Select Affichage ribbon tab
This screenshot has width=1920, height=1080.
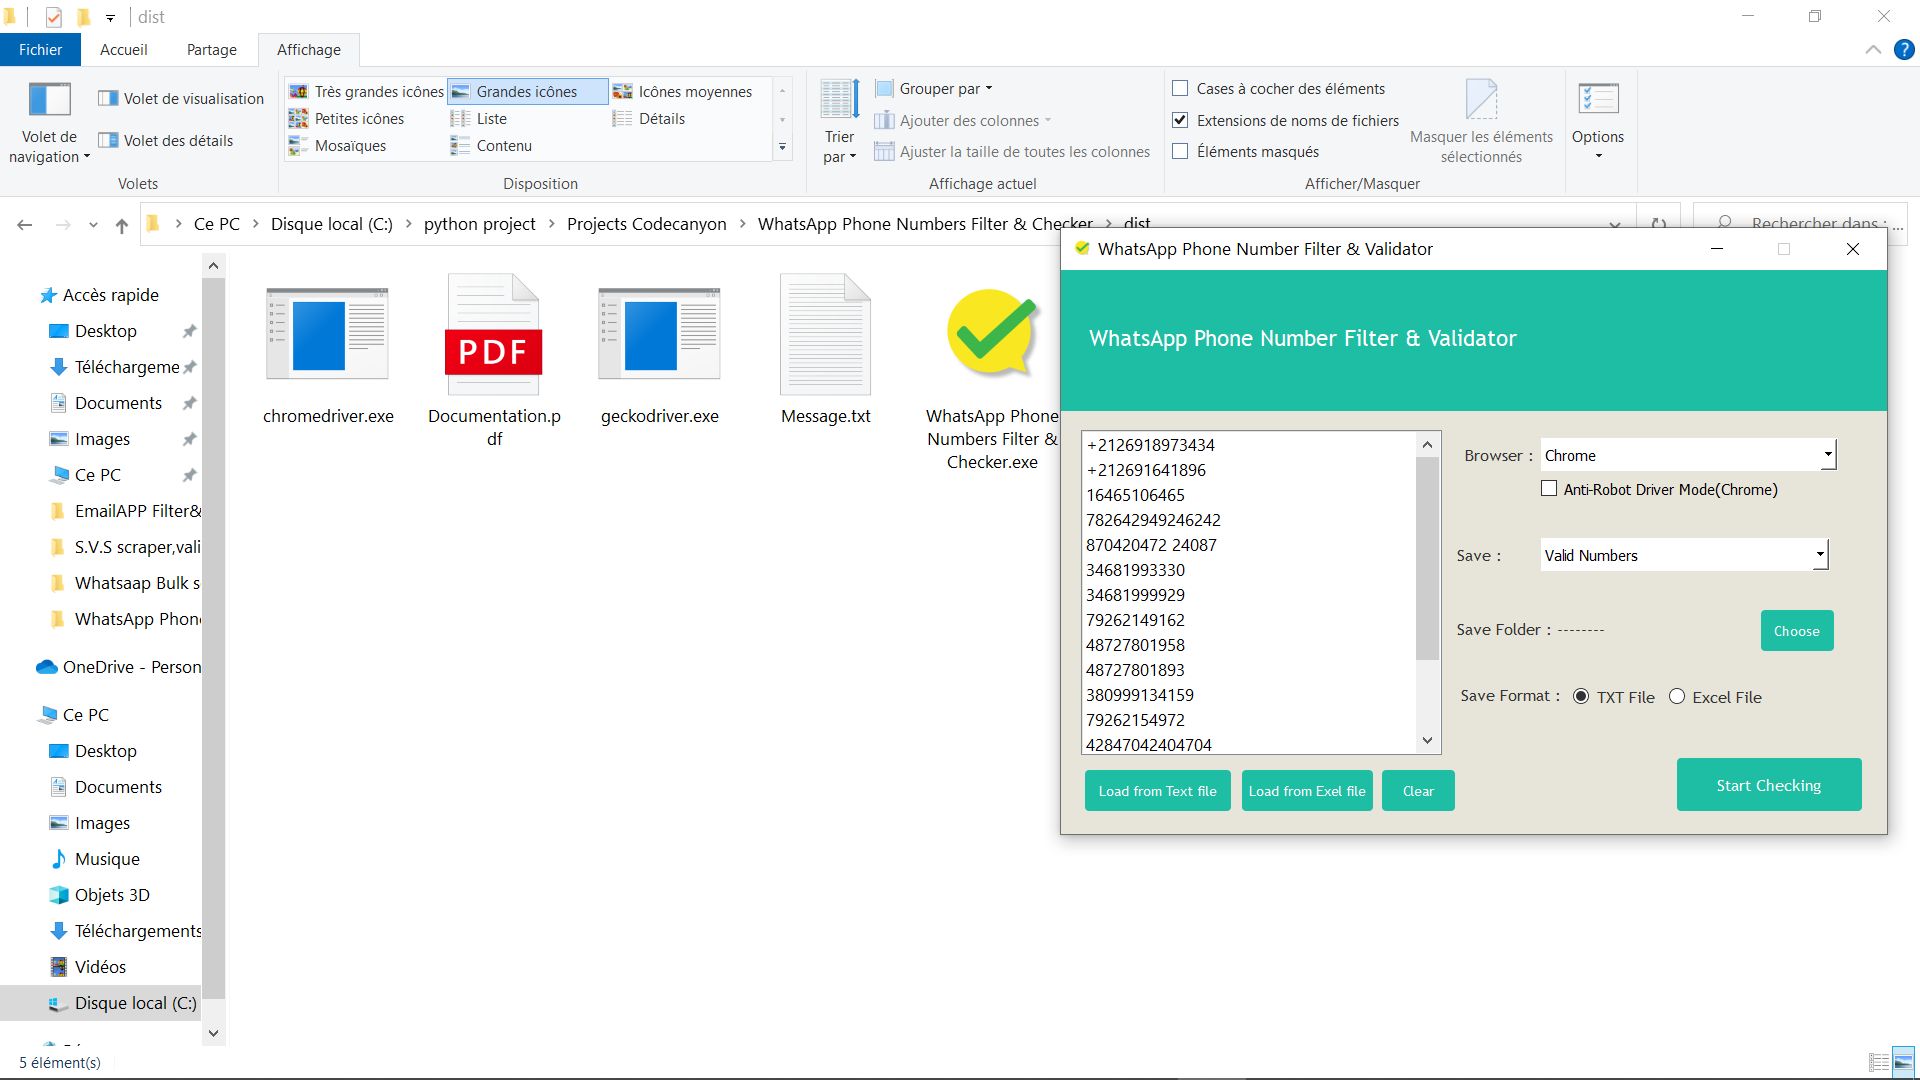click(x=309, y=49)
